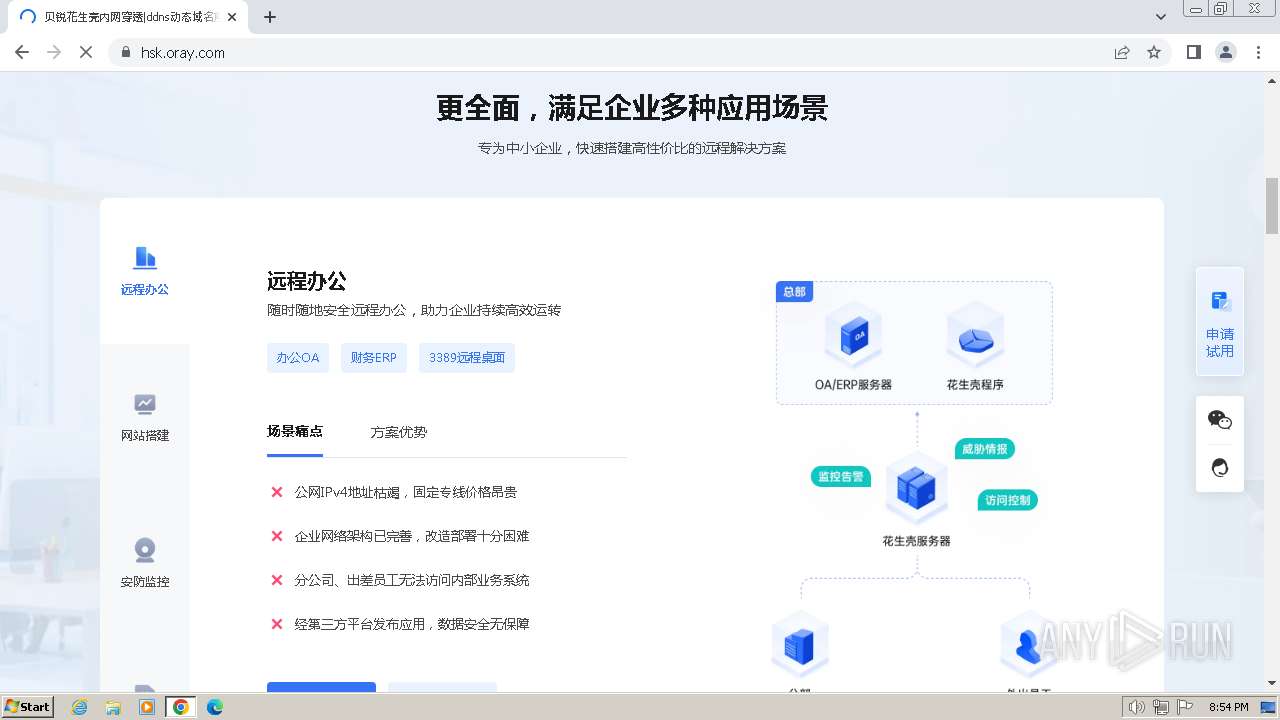
Task: Click the 办公OA tag
Action: [x=298, y=358]
